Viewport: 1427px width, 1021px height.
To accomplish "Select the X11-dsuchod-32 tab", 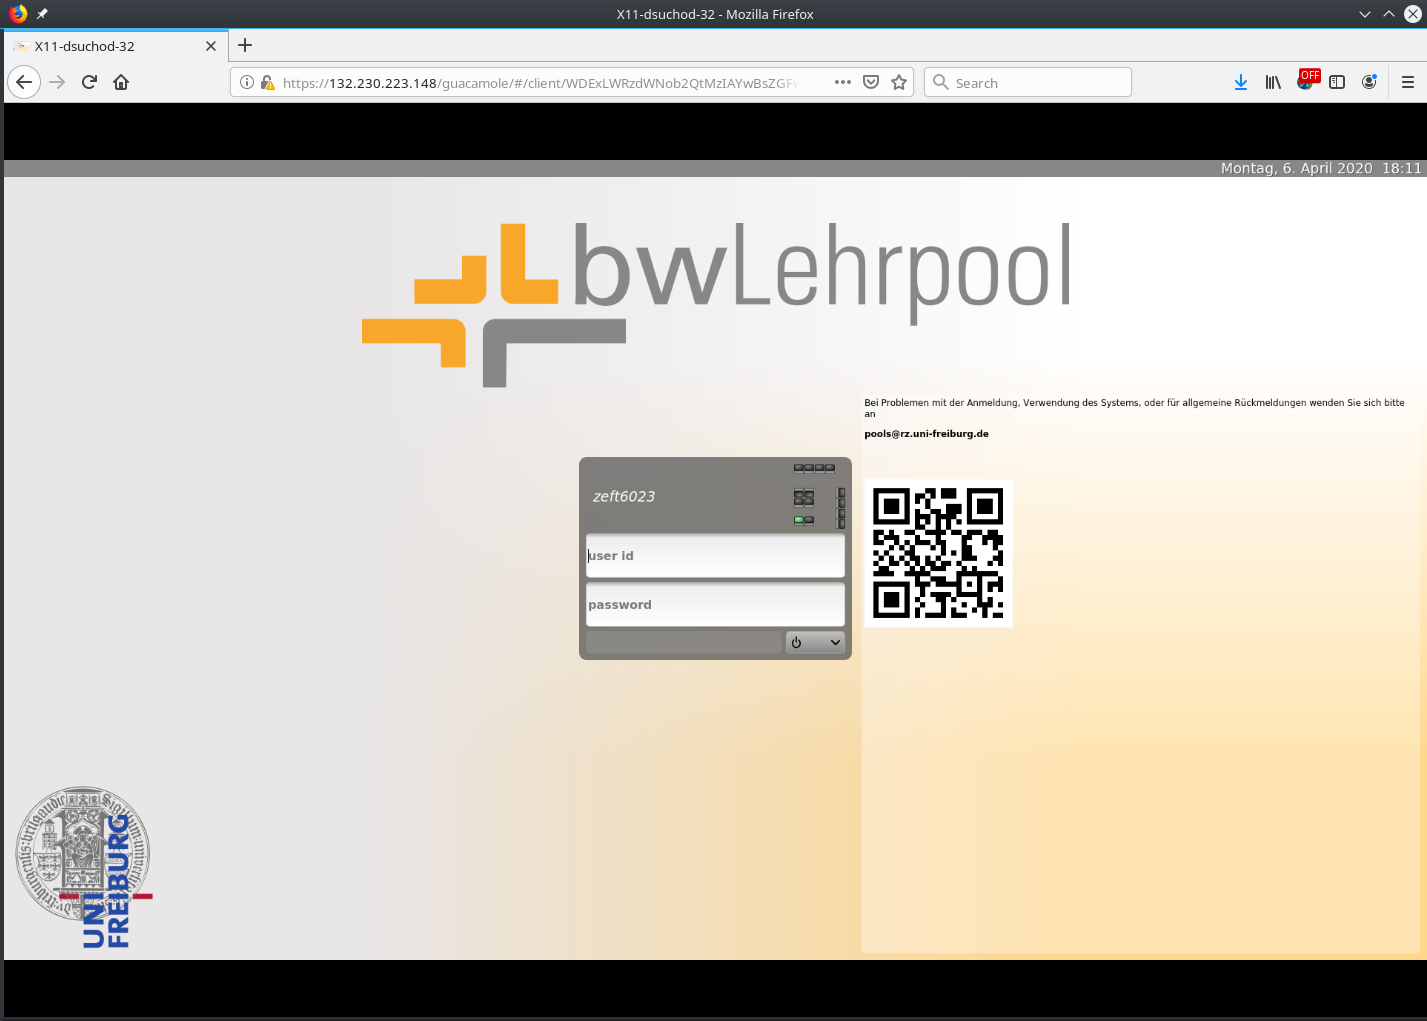I will coord(115,46).
